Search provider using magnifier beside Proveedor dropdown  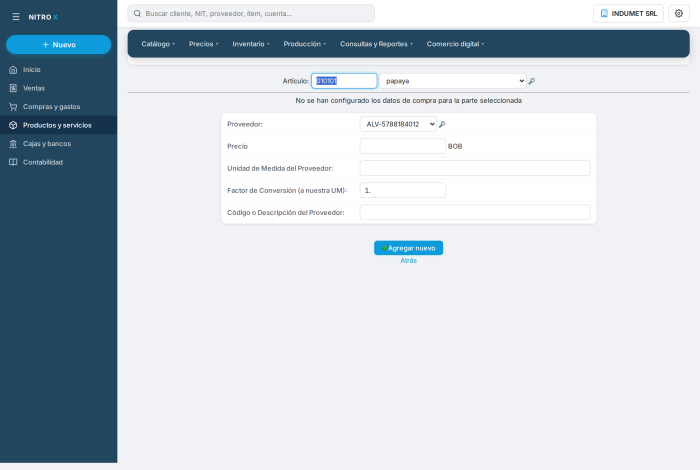442,125
